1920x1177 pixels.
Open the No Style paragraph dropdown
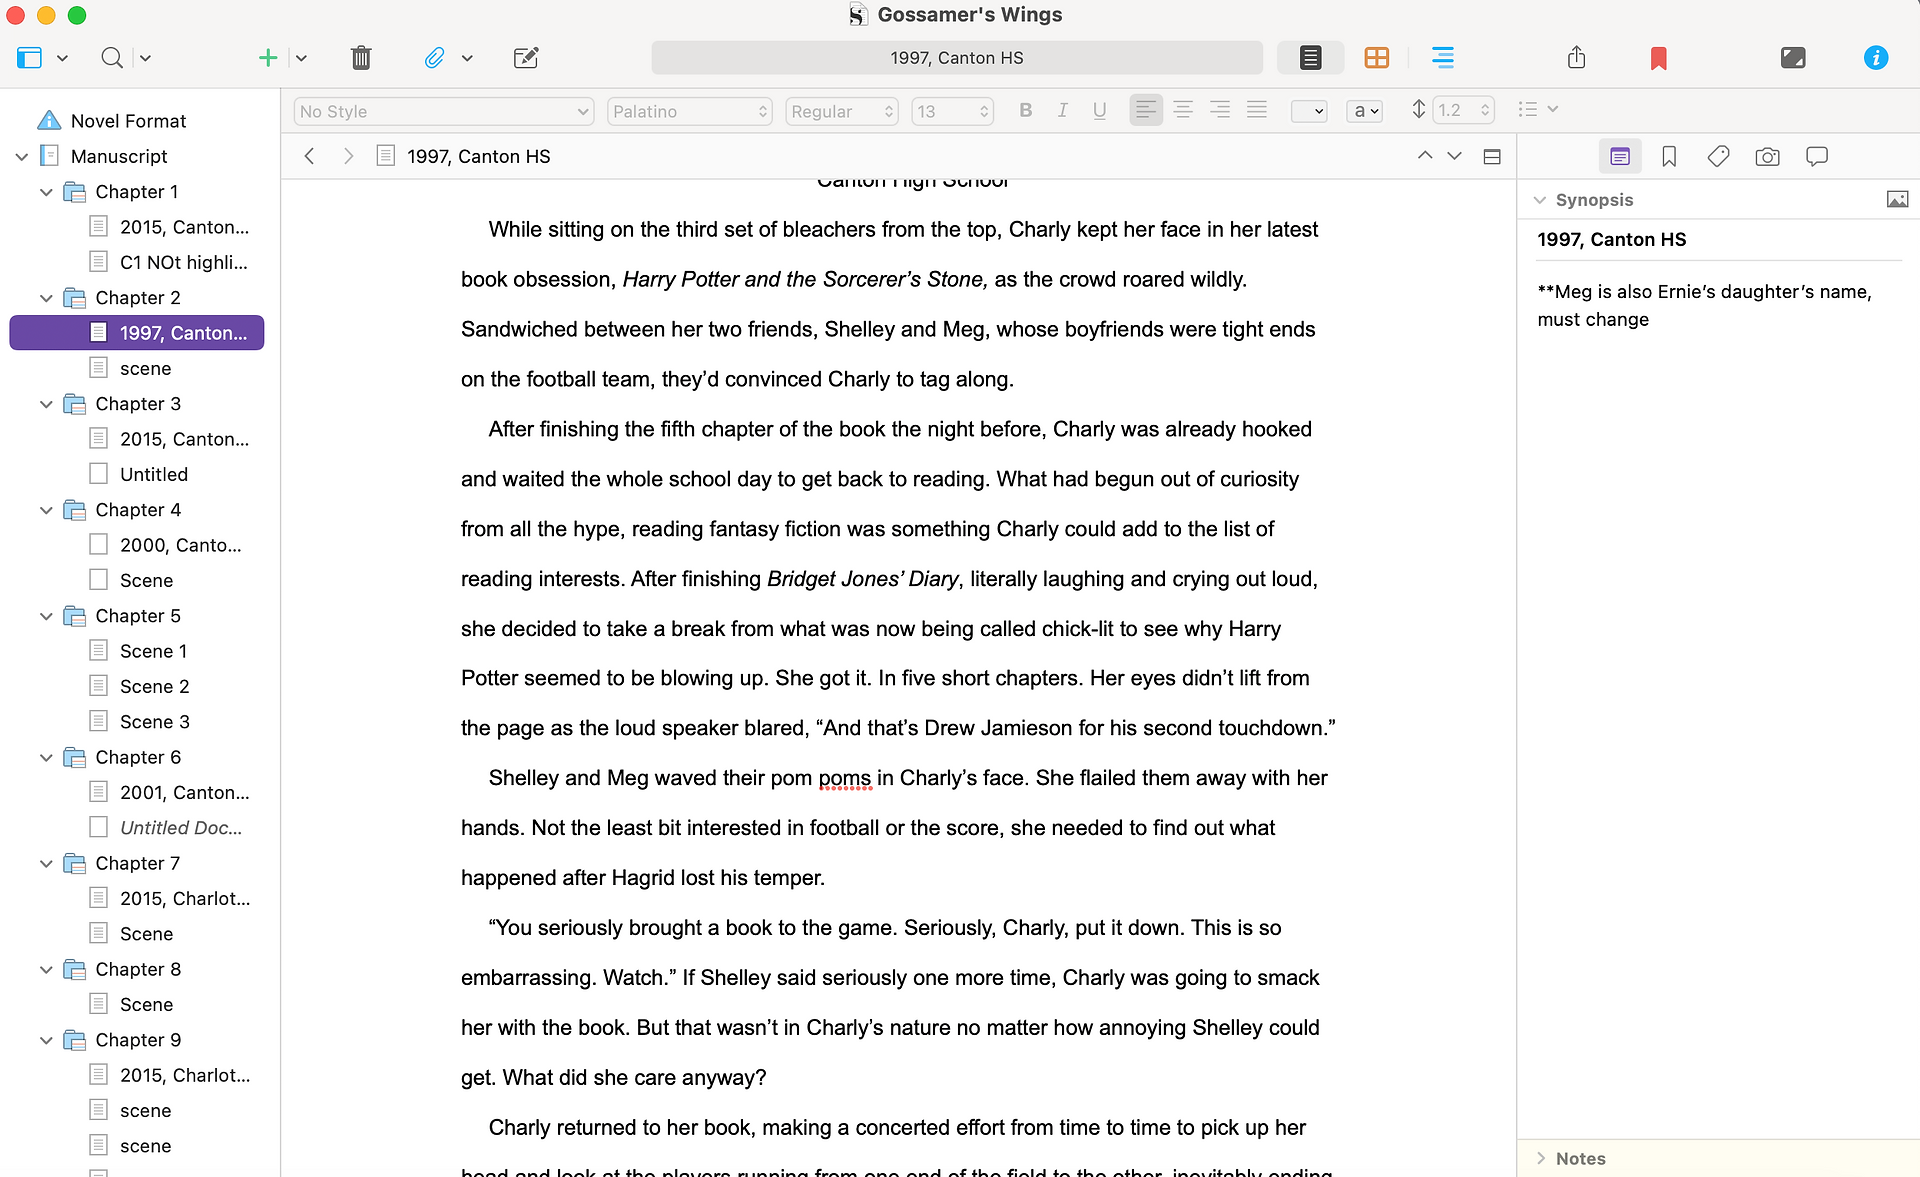coord(444,111)
